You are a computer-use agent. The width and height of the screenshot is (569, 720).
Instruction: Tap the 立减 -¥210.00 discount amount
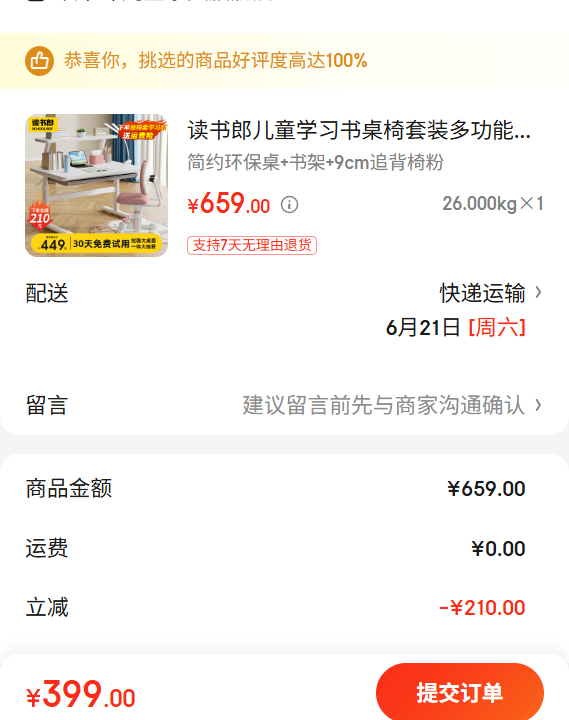(482, 608)
